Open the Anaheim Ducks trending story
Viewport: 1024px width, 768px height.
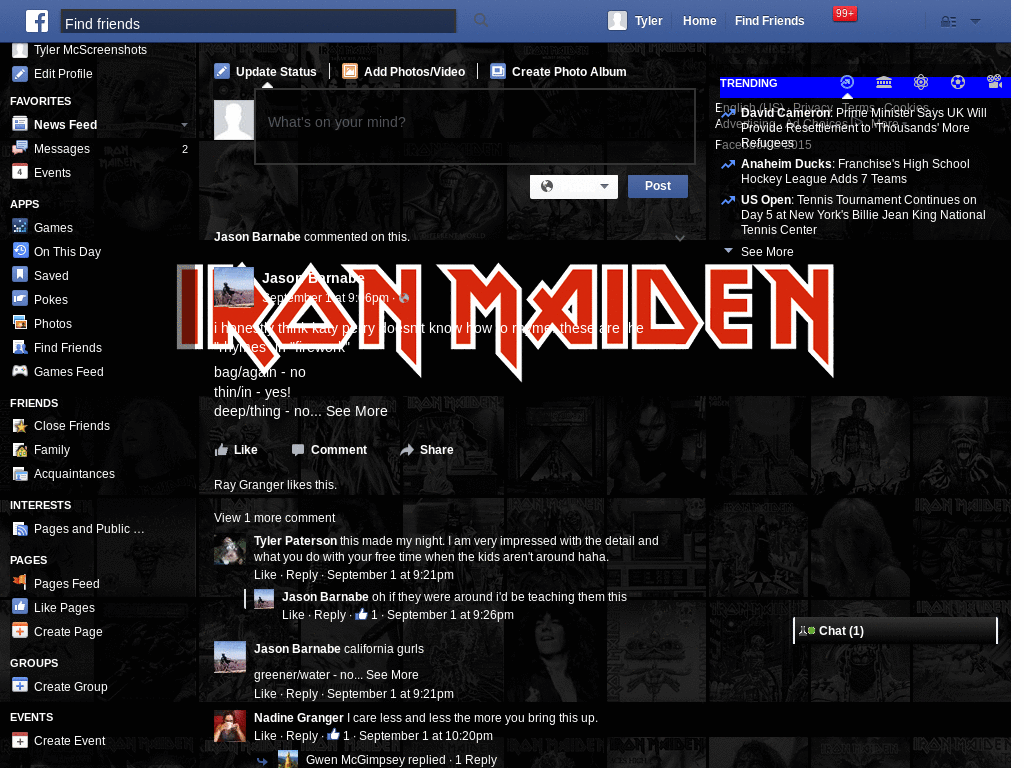tap(855, 172)
